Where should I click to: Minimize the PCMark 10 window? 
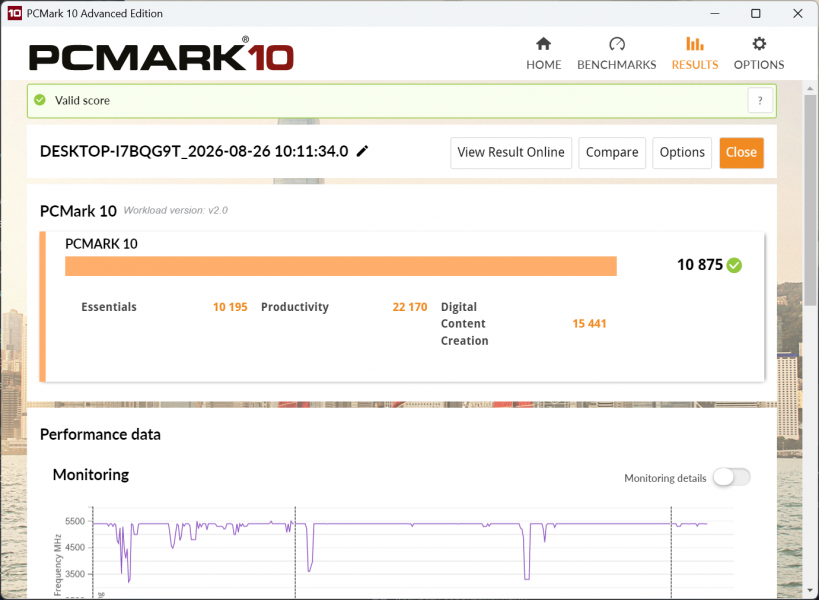pos(715,14)
